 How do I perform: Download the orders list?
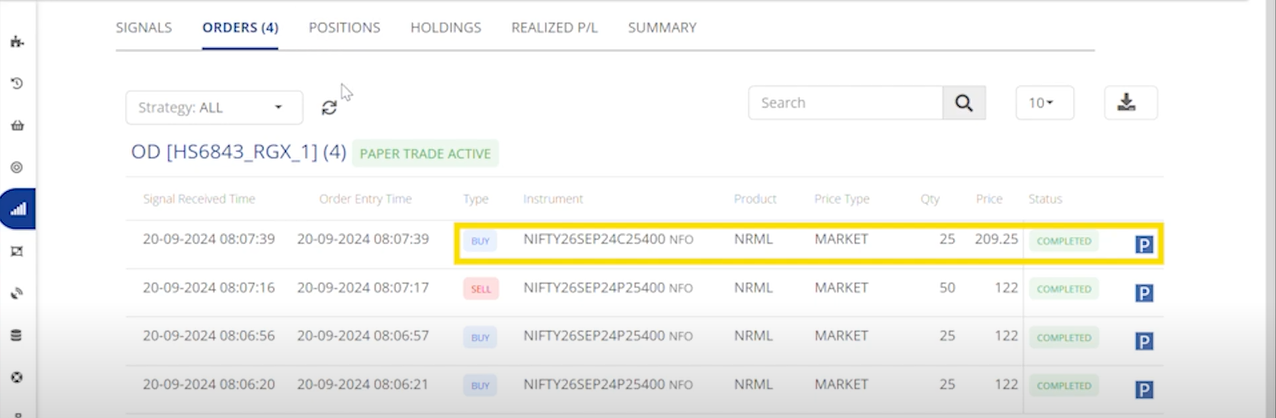(1130, 103)
